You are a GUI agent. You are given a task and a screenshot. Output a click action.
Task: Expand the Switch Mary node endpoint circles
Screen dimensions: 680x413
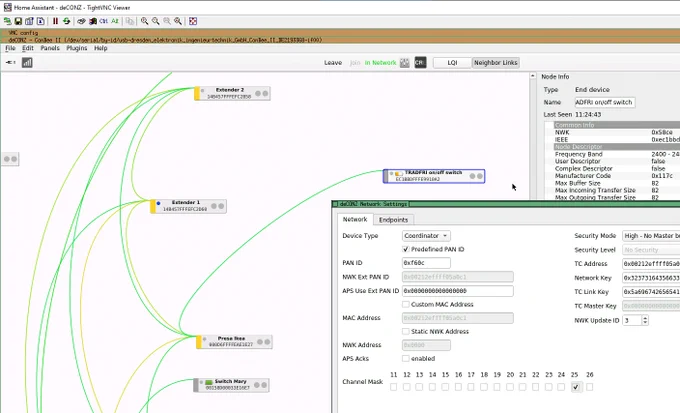coord(261,385)
